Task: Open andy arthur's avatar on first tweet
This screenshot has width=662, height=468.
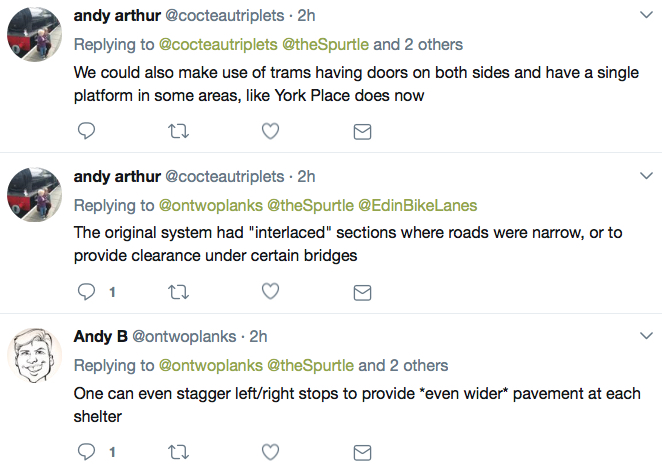Action: [34, 35]
